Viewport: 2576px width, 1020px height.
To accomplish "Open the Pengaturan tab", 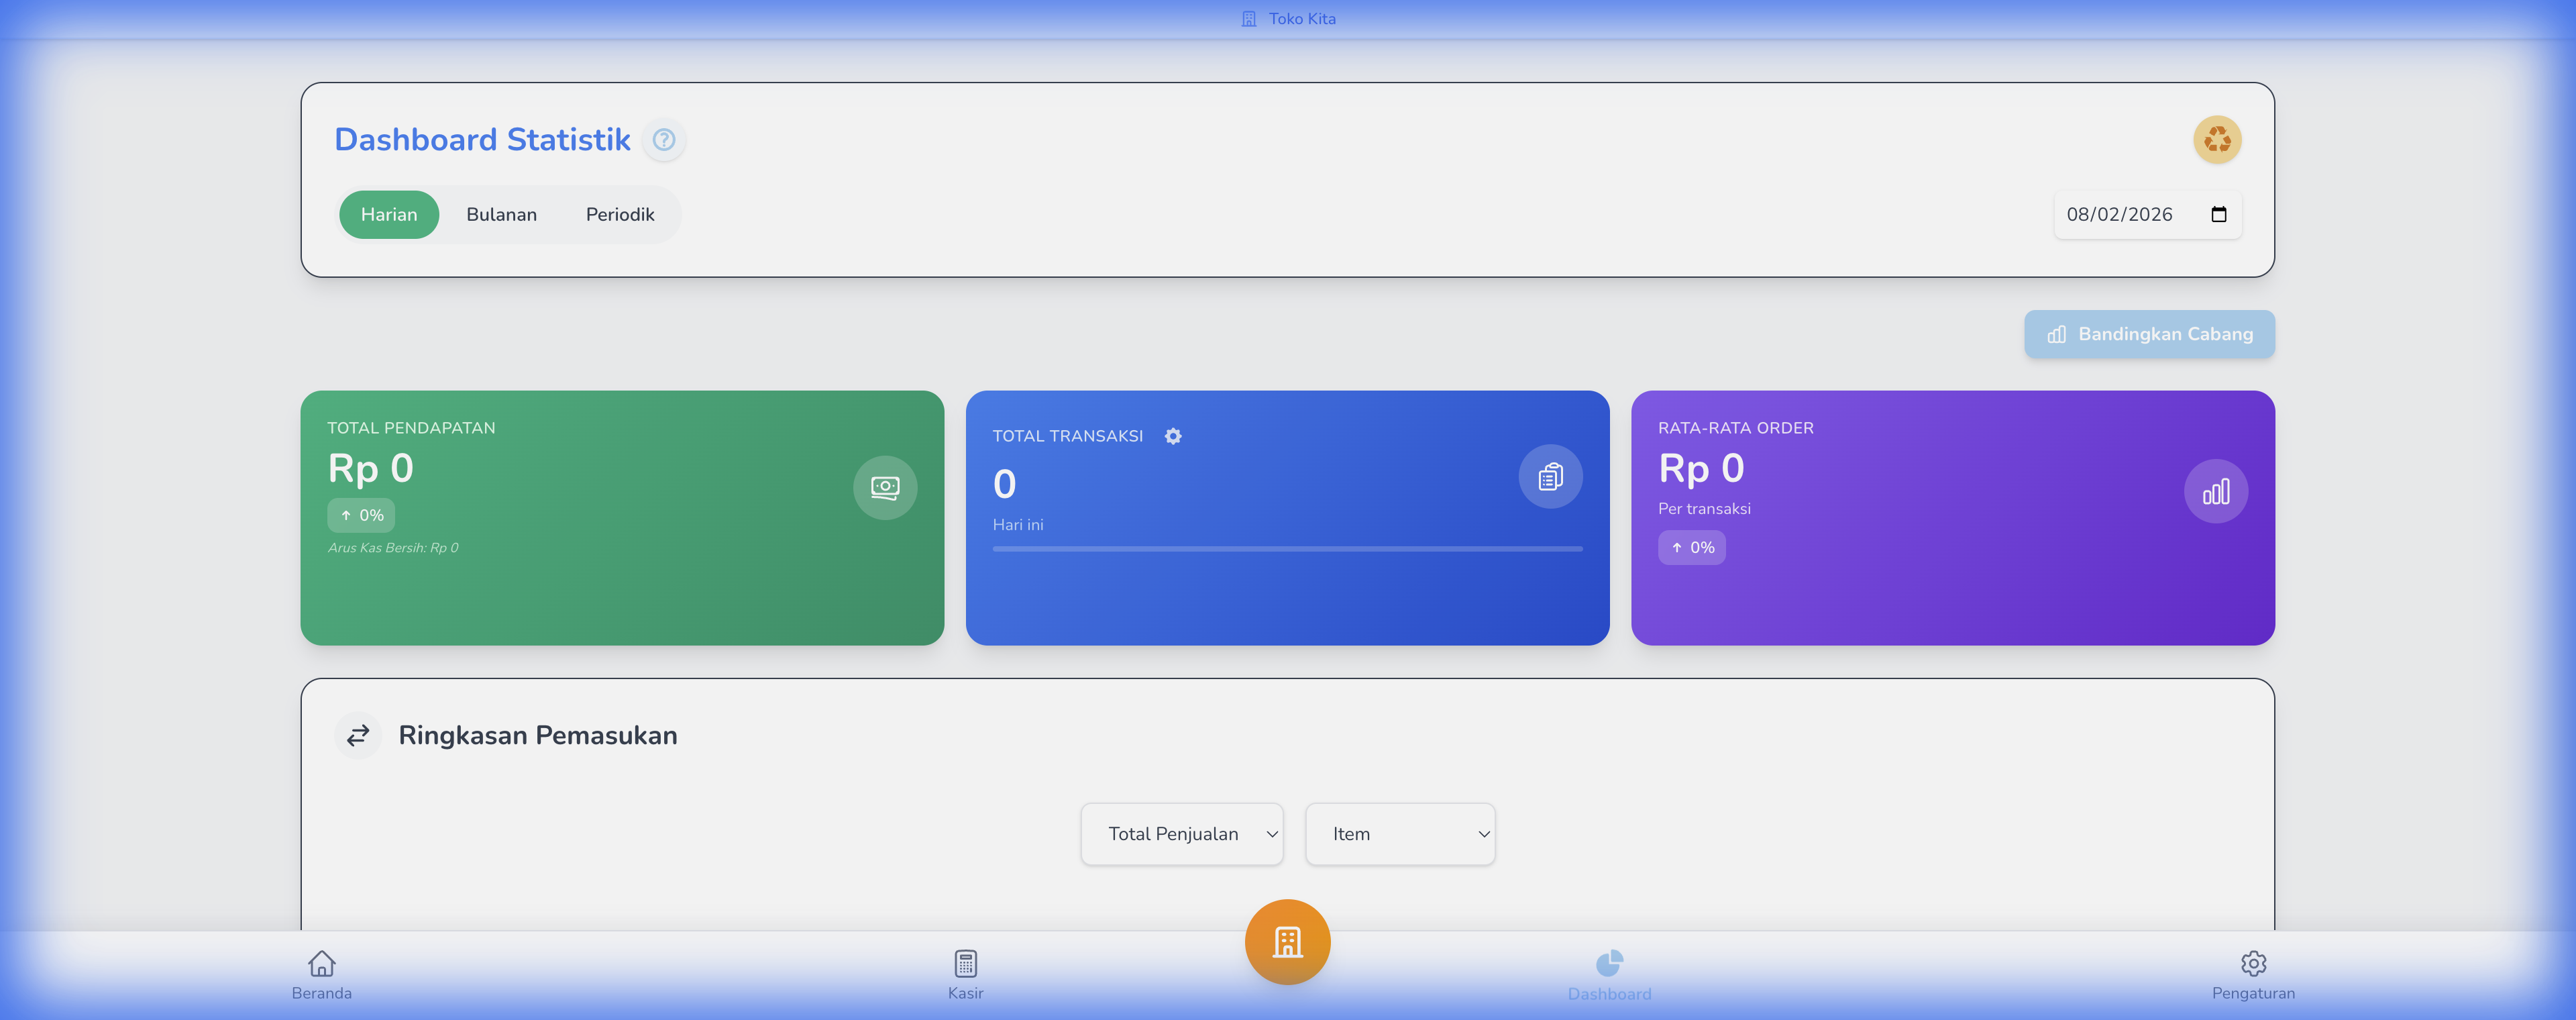I will (2252, 974).
